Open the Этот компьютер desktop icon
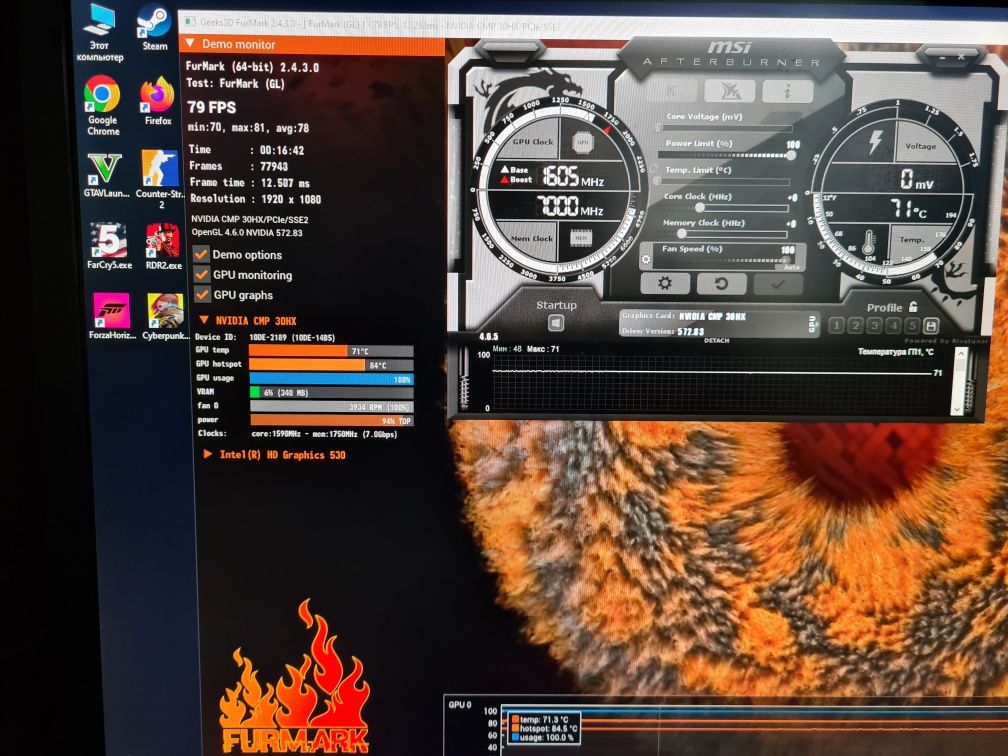 tap(100, 32)
